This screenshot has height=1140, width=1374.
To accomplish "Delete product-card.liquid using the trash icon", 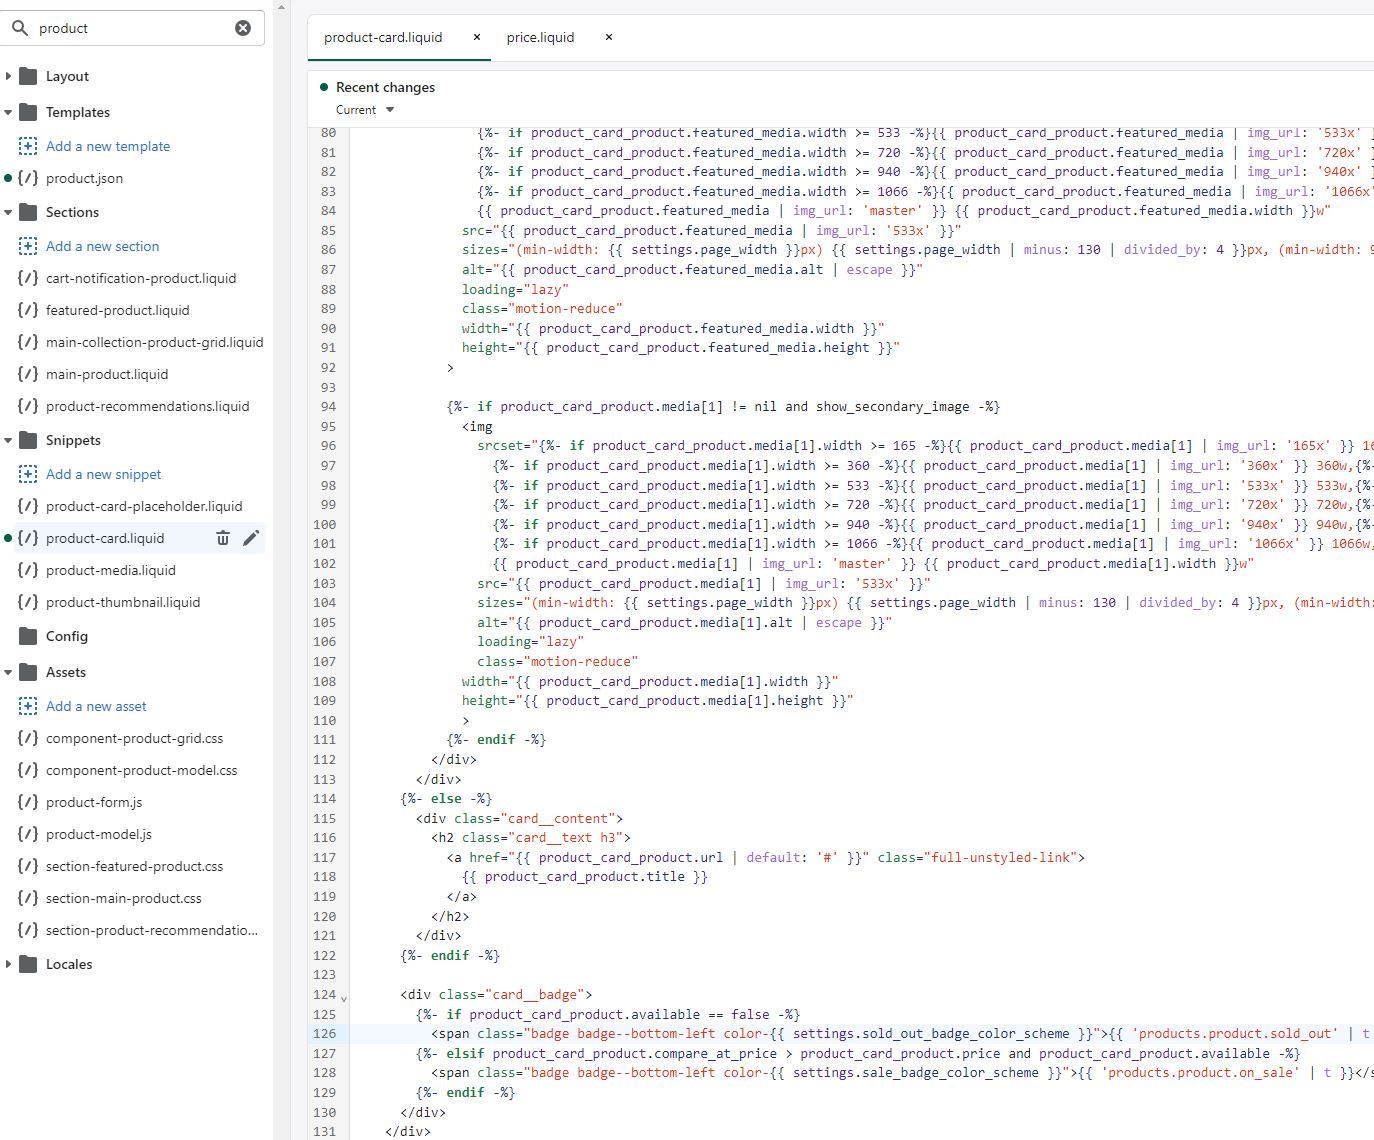I will [223, 538].
